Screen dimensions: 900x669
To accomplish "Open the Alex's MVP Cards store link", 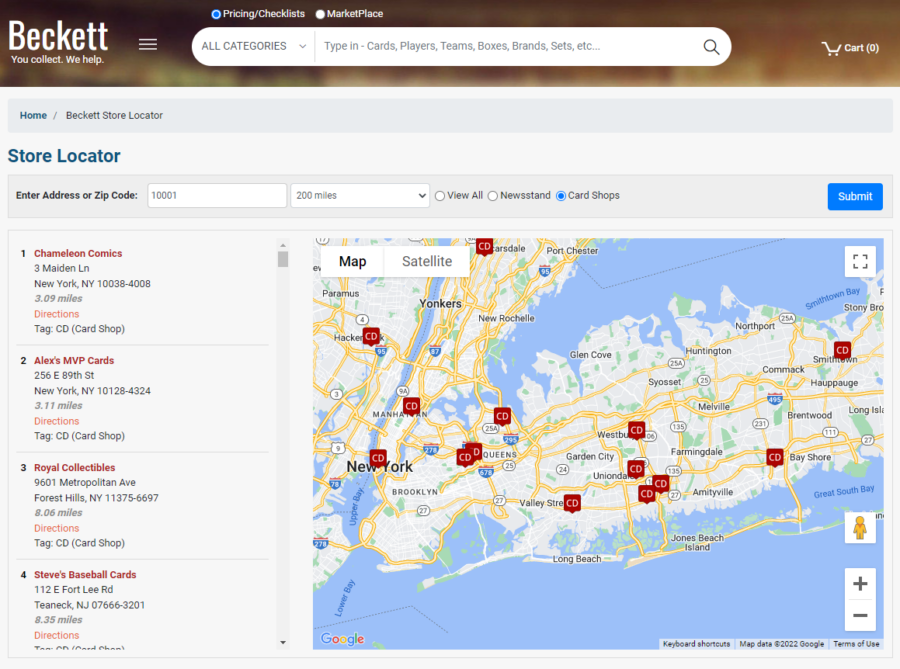I will pyautogui.click(x=74, y=360).
